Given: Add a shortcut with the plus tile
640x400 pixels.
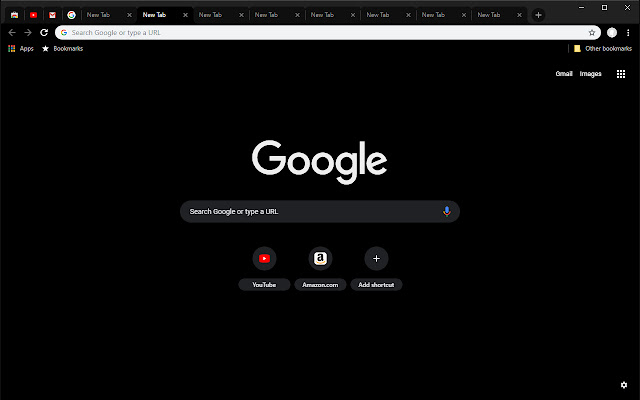Looking at the screenshot, I should point(376,258).
